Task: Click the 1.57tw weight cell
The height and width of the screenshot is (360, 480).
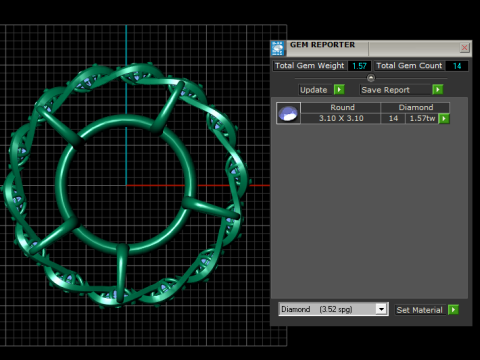Action: 422,118
